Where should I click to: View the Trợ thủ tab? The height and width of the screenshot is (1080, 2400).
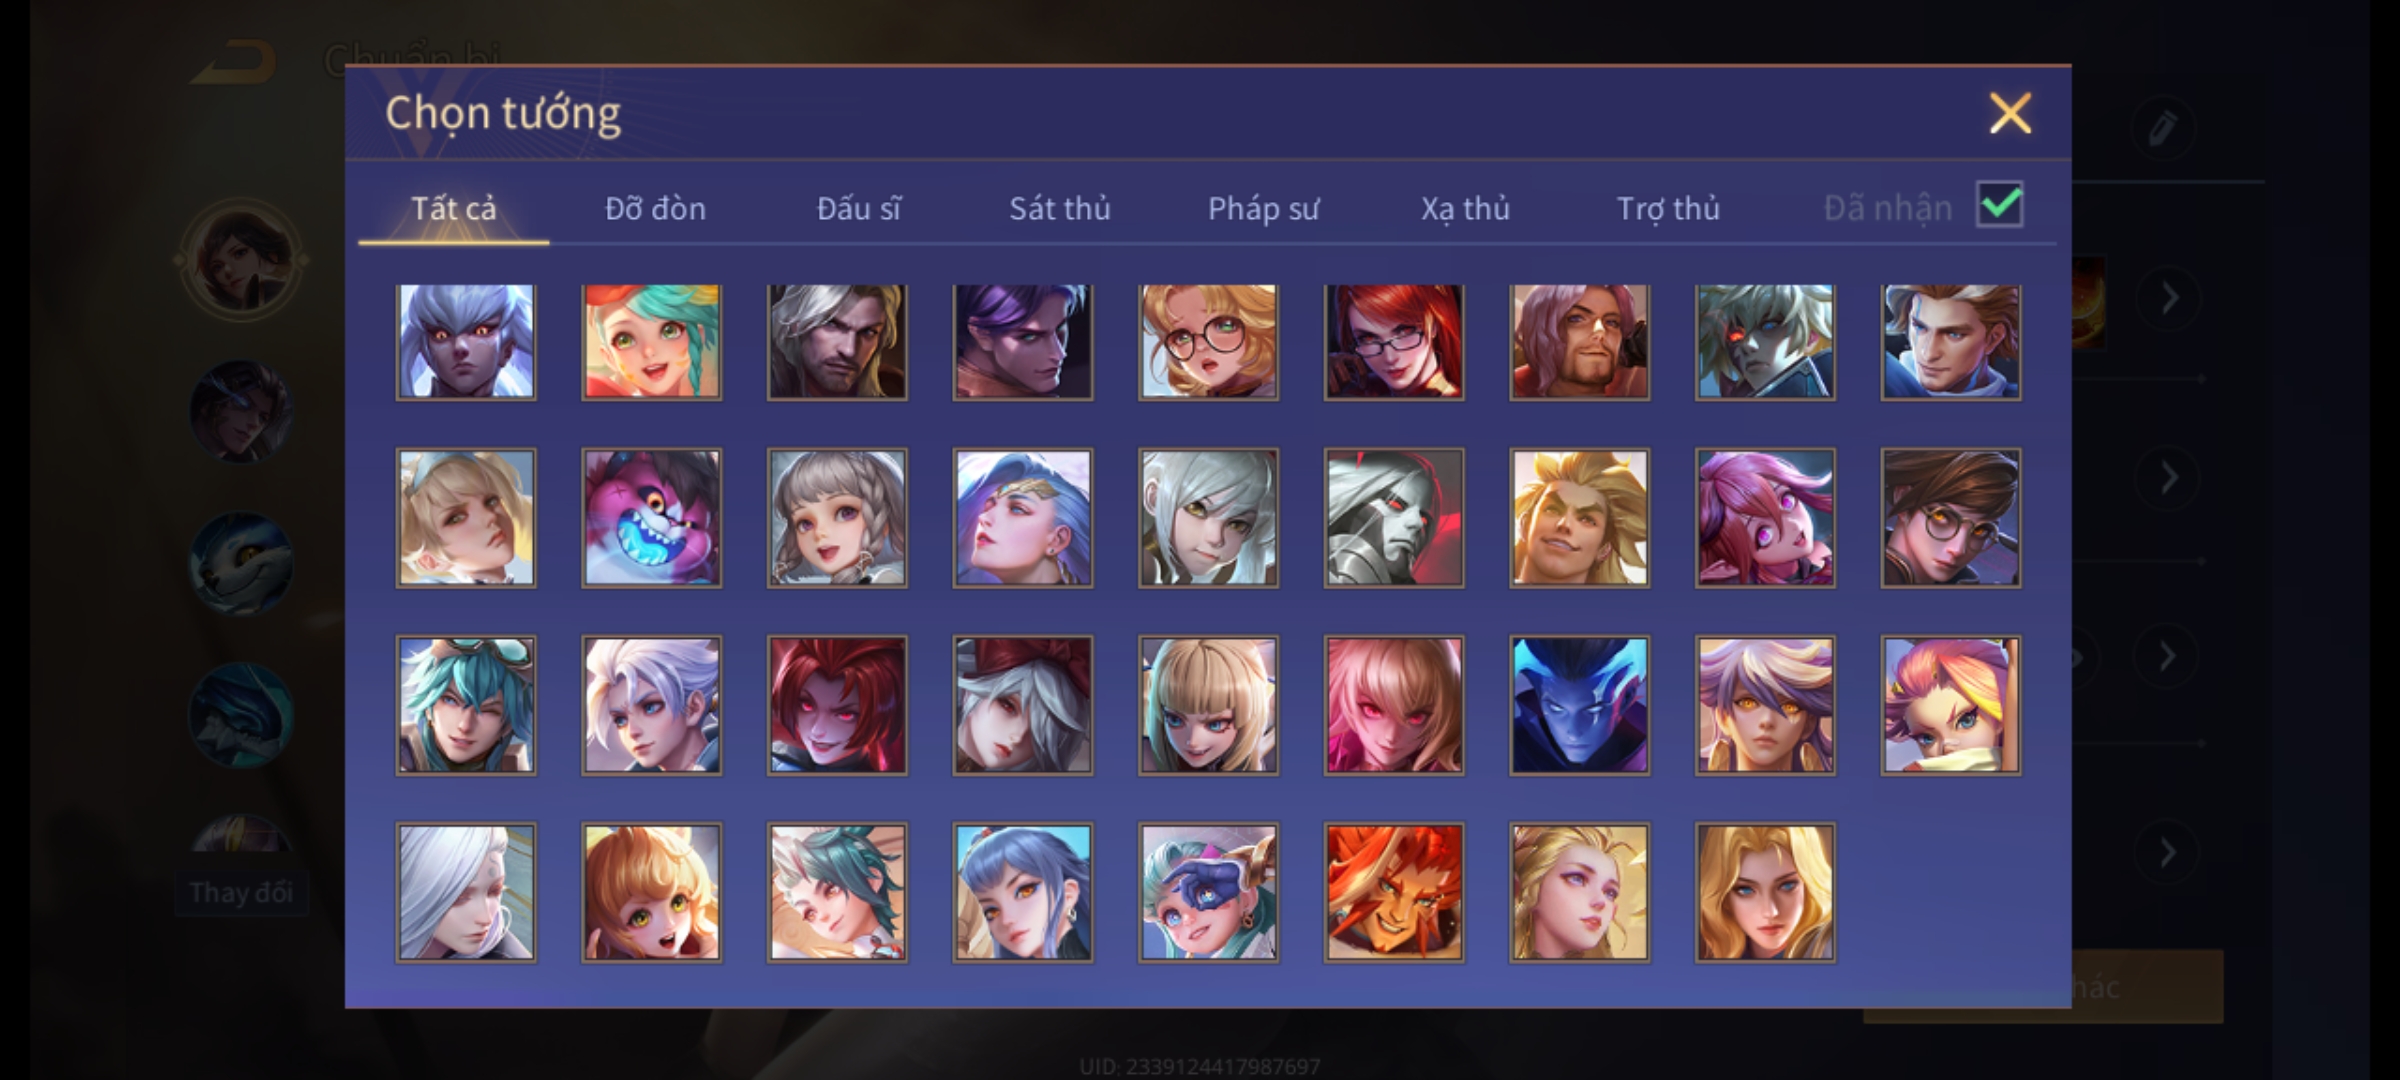[1668, 208]
